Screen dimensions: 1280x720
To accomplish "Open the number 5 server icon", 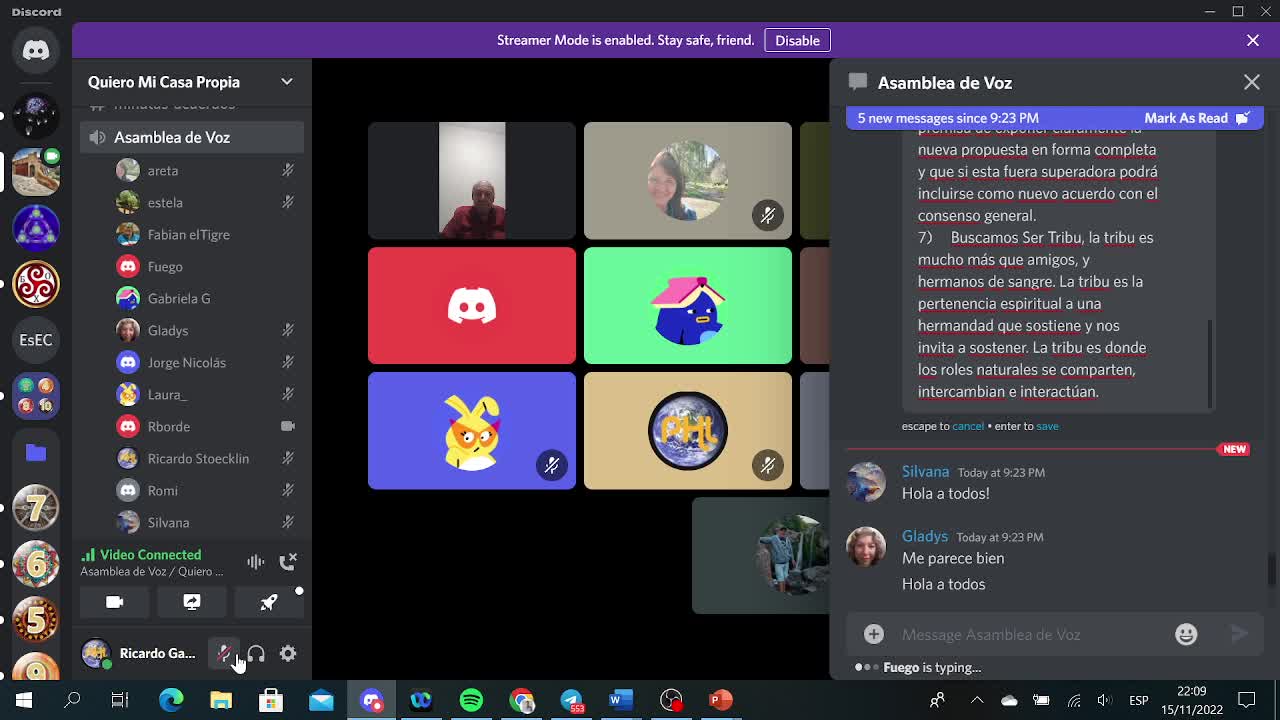I will click(36, 621).
